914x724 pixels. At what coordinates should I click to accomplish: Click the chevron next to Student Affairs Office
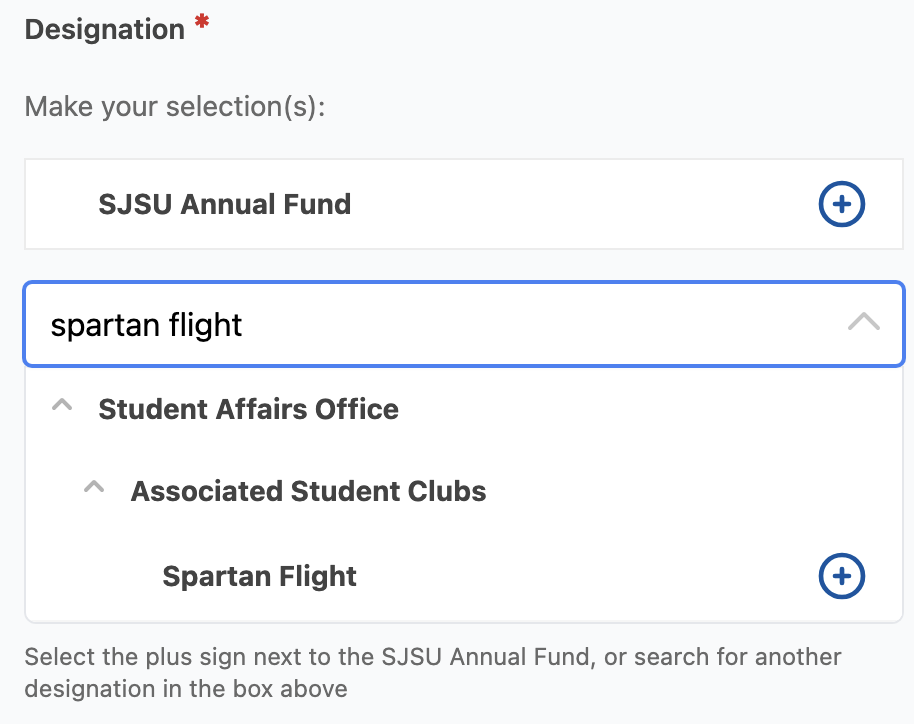62,404
